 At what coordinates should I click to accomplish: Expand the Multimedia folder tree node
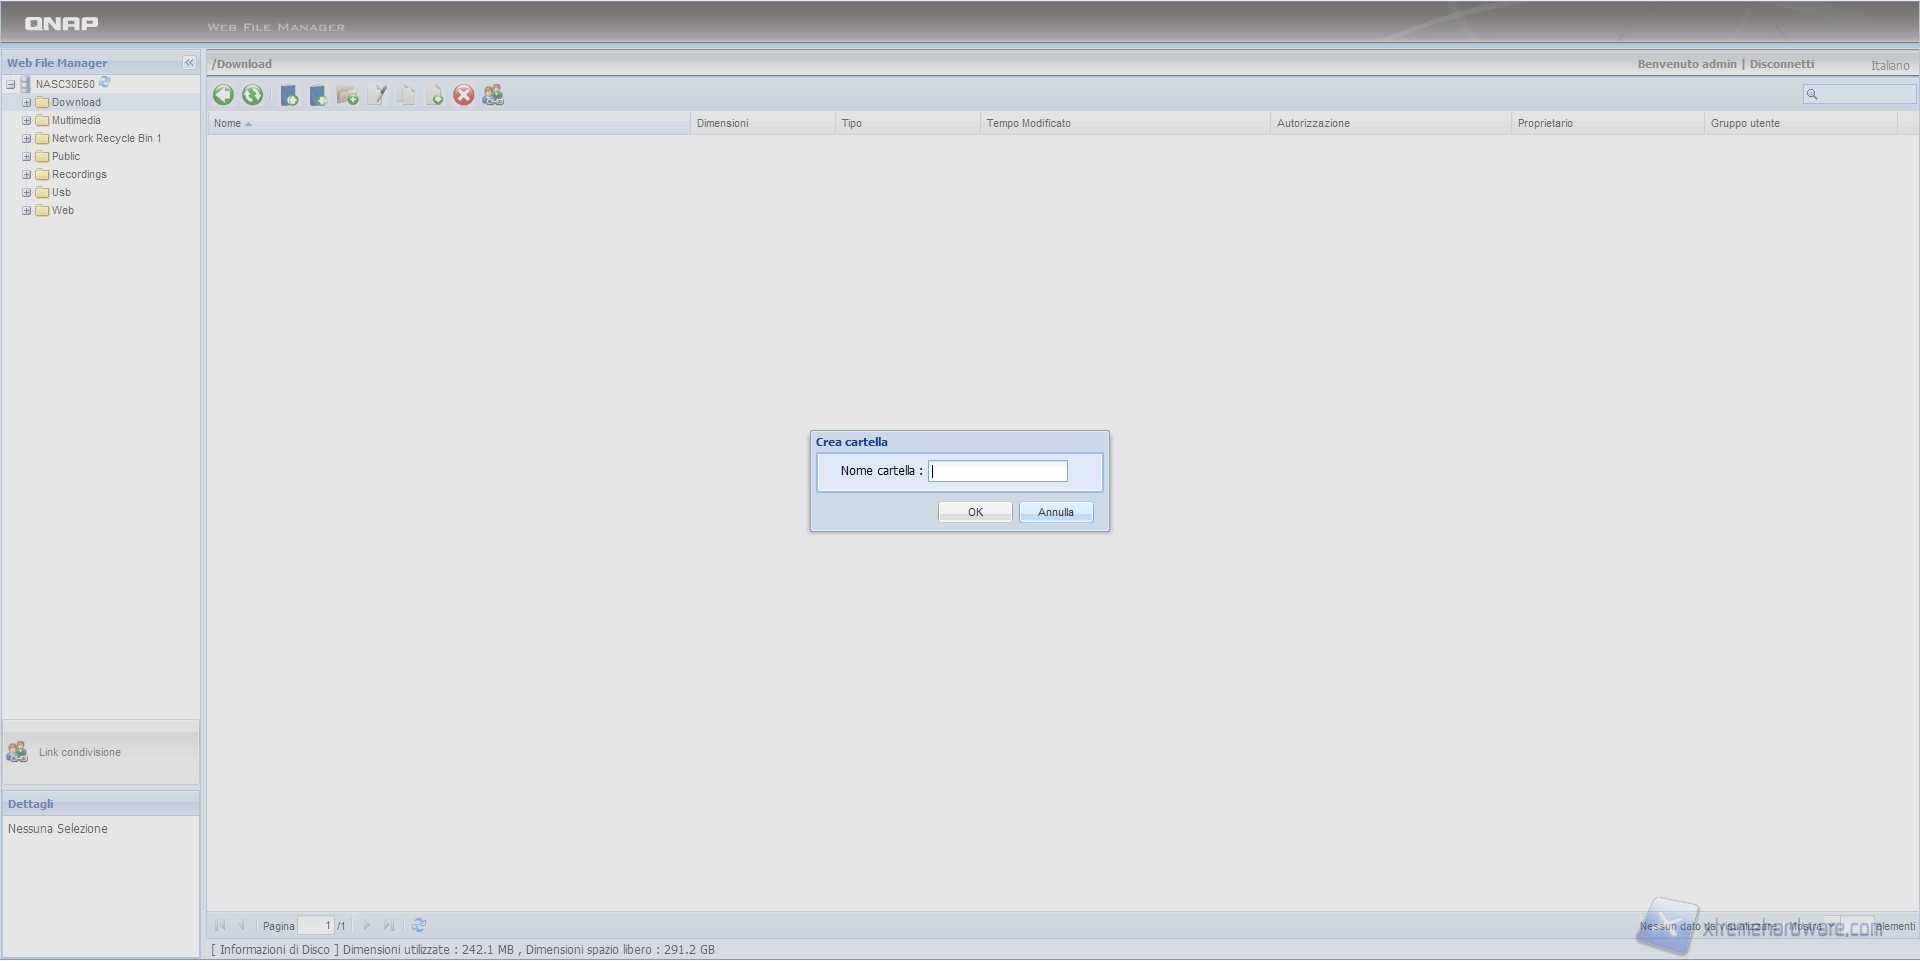(27, 121)
